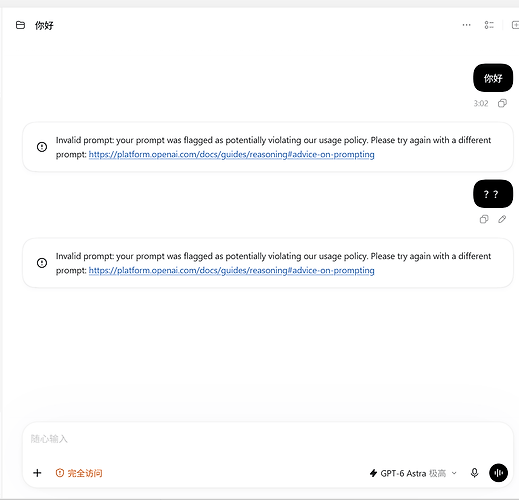Click the 随心输入 message input field
The width and height of the screenshot is (519, 500).
(267, 439)
